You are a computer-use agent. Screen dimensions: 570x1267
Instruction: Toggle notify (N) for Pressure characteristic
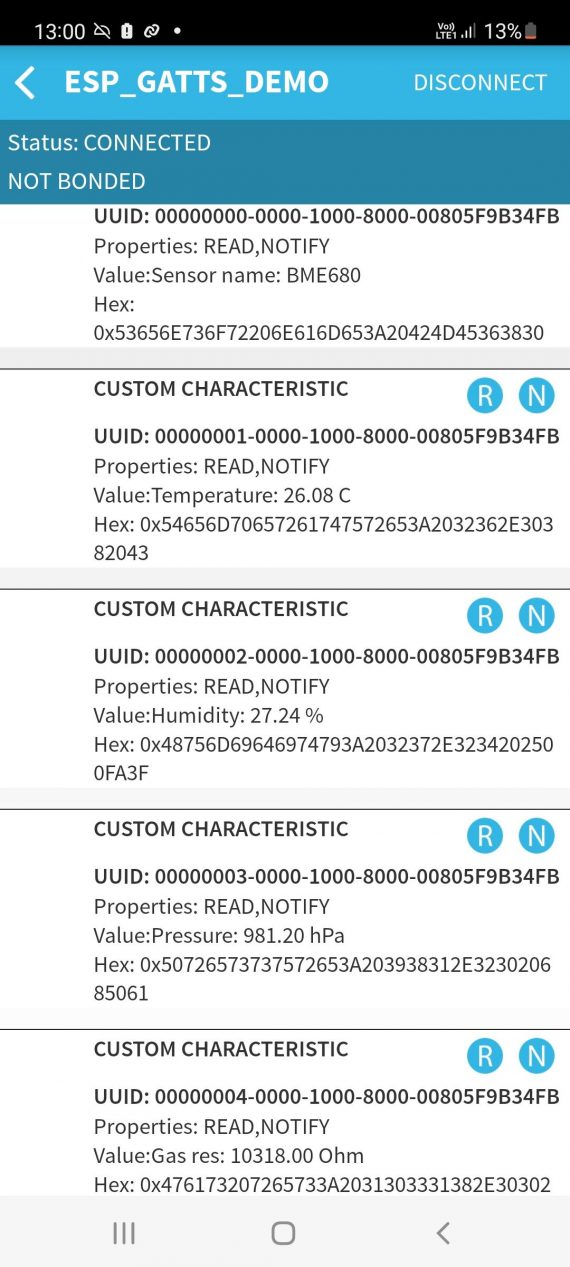pyautogui.click(x=536, y=836)
